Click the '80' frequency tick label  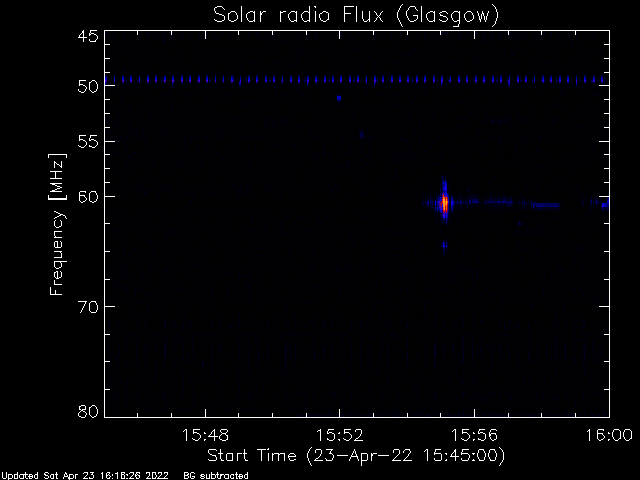[88, 411]
